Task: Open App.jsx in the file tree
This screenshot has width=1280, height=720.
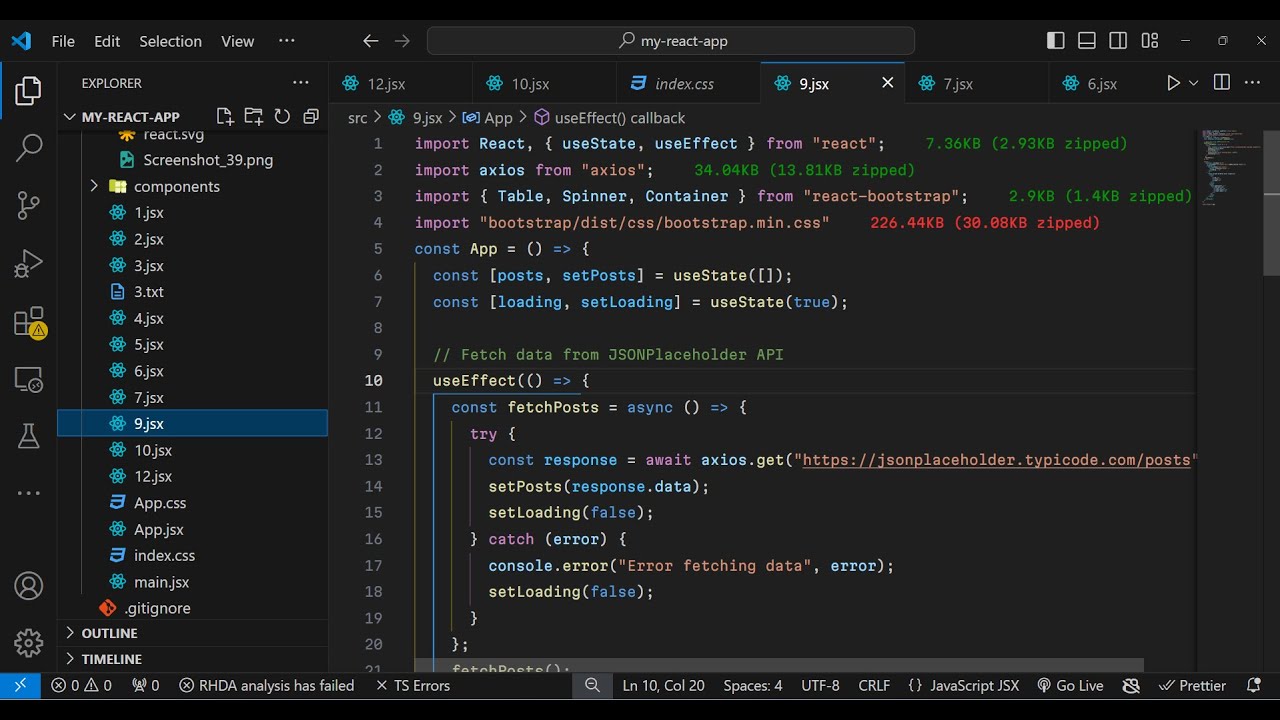Action: tap(192, 529)
